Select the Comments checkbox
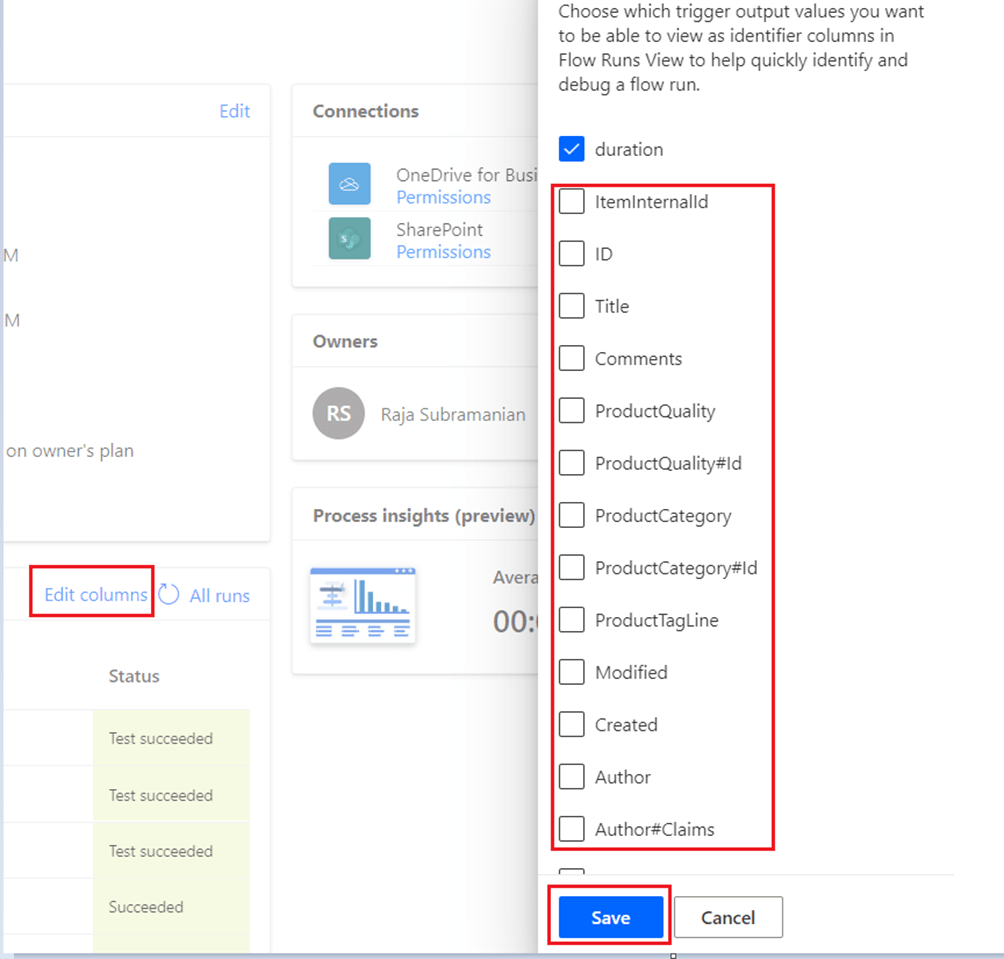This screenshot has width=1004, height=959. pyautogui.click(x=572, y=359)
